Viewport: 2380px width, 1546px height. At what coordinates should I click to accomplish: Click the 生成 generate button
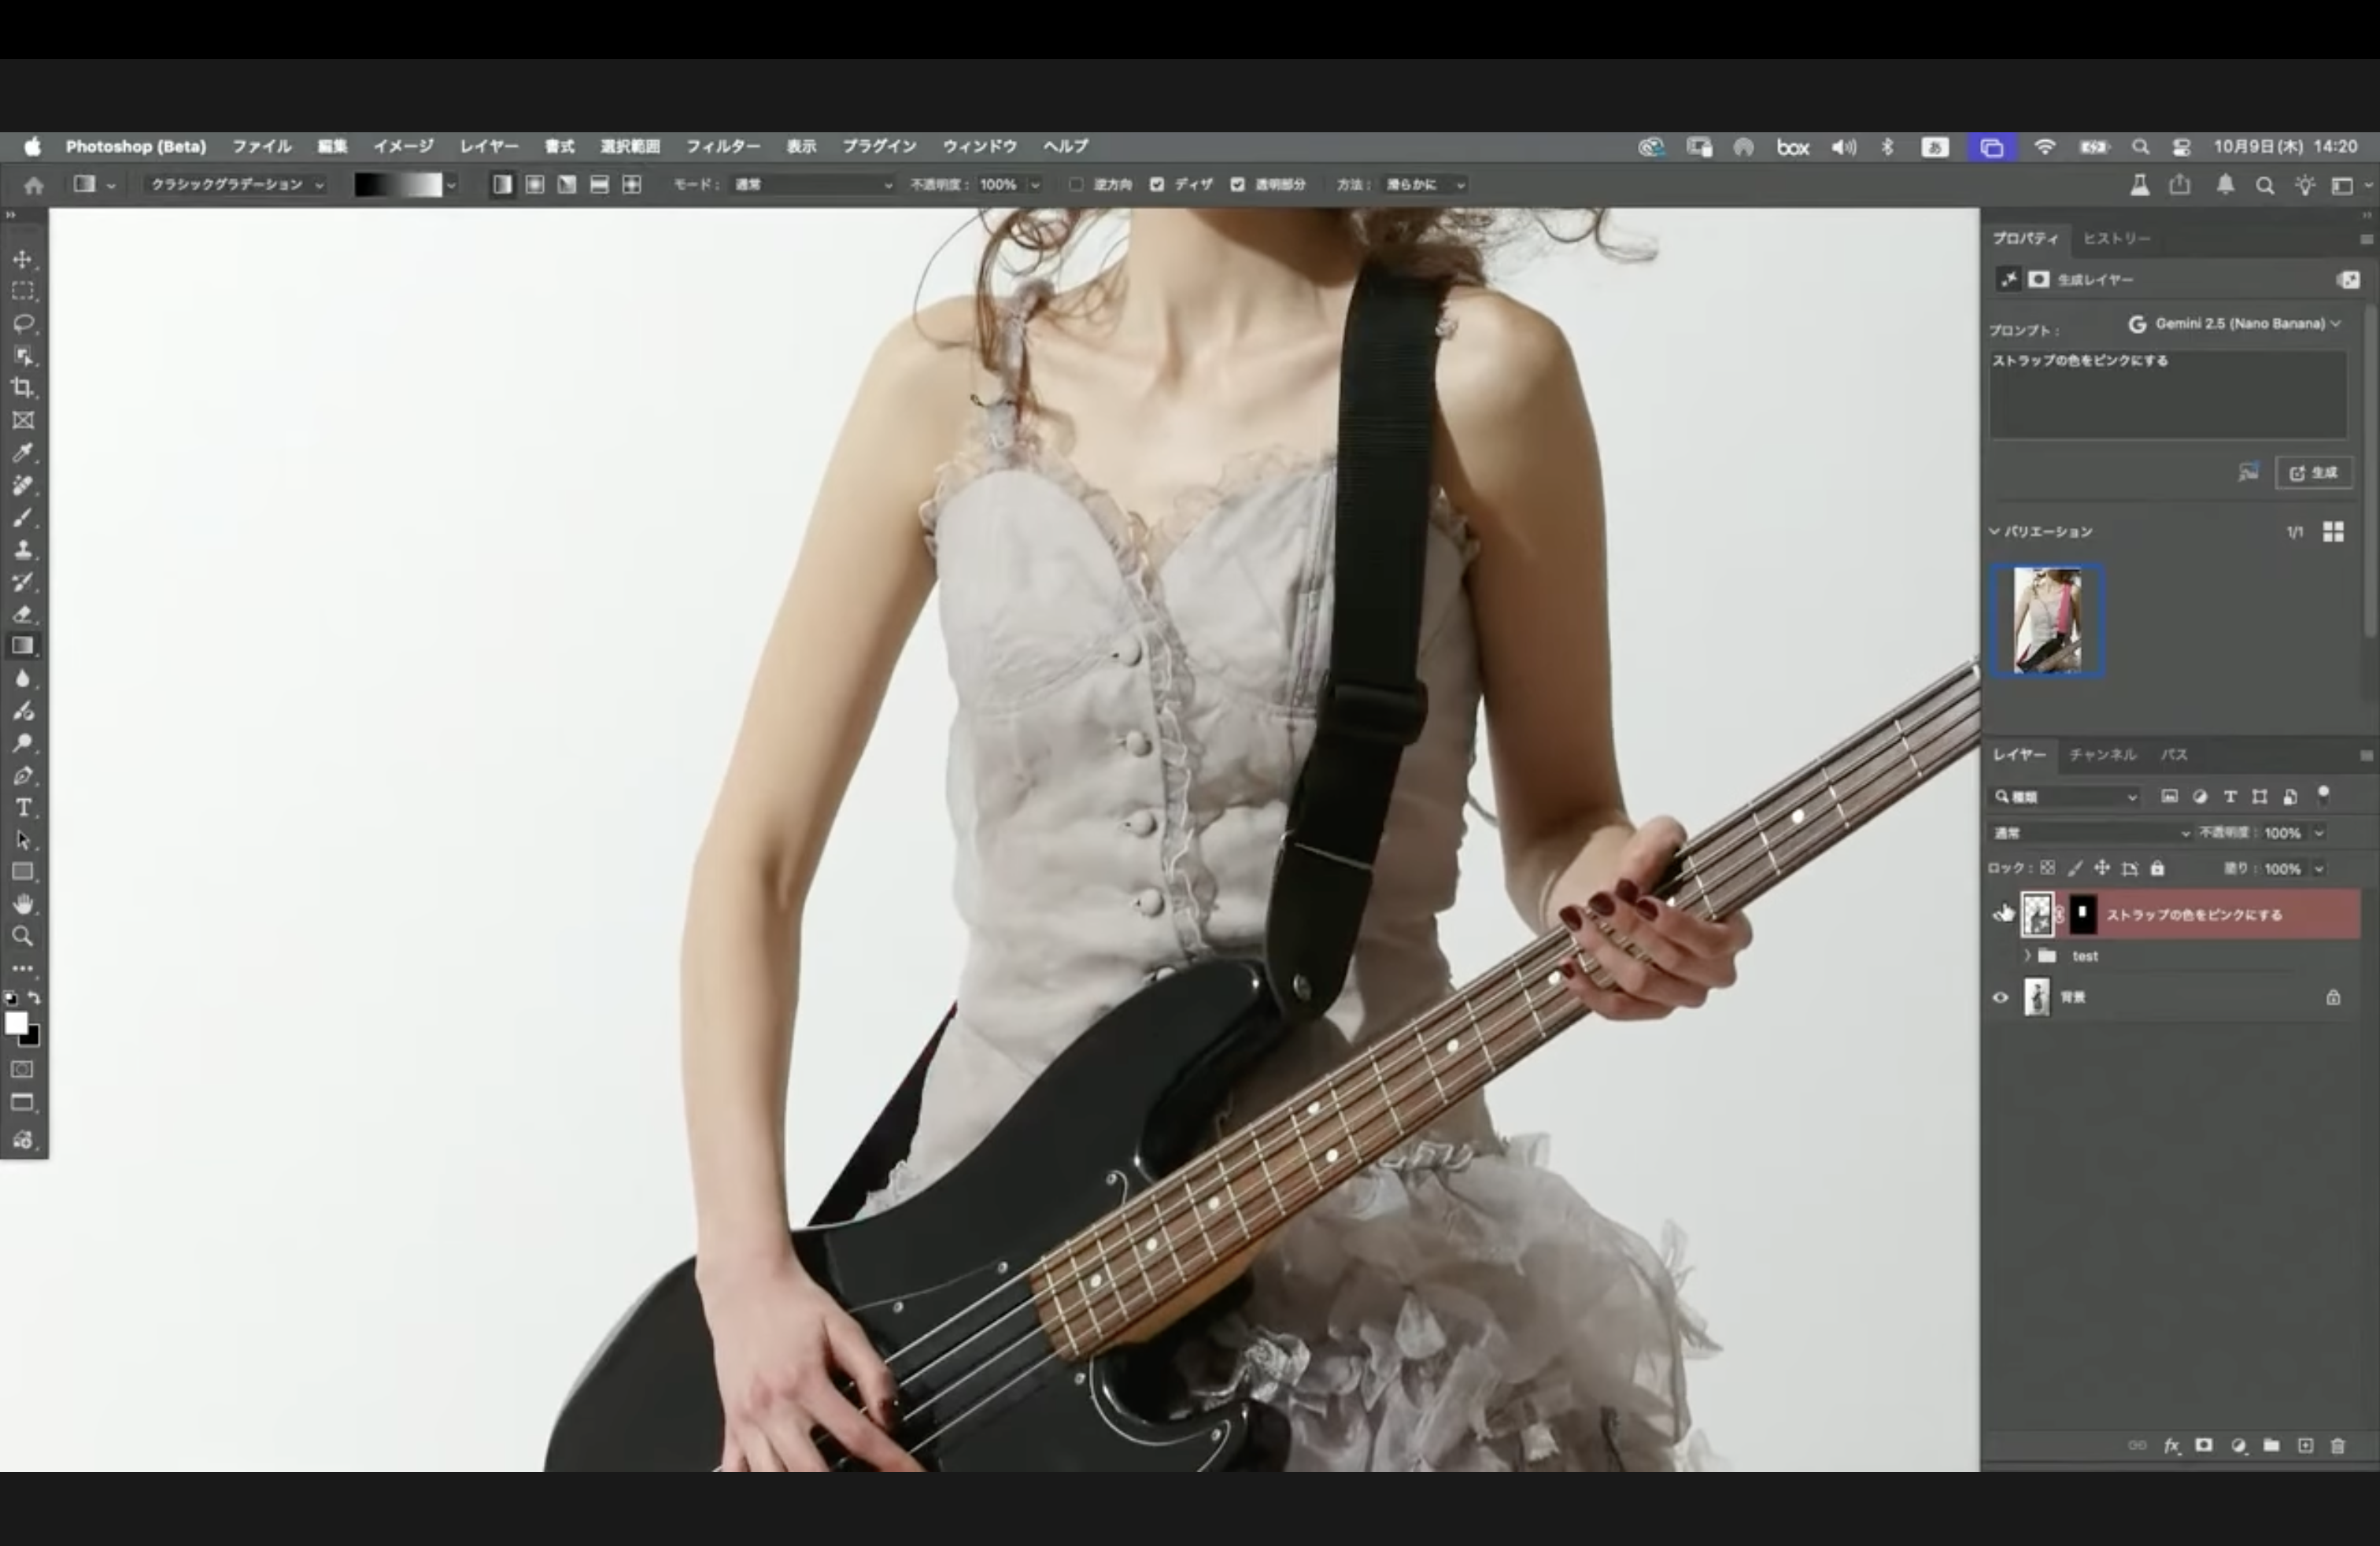click(2314, 473)
